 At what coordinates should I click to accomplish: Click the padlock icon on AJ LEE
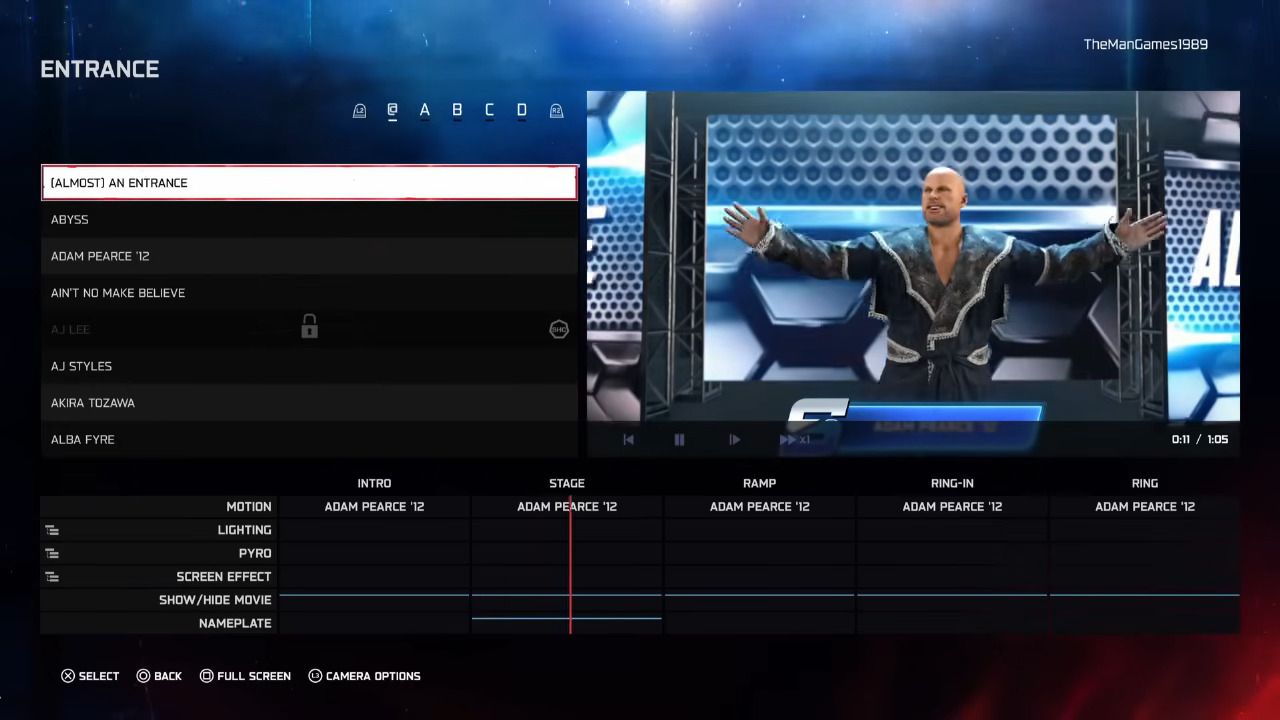pos(310,327)
